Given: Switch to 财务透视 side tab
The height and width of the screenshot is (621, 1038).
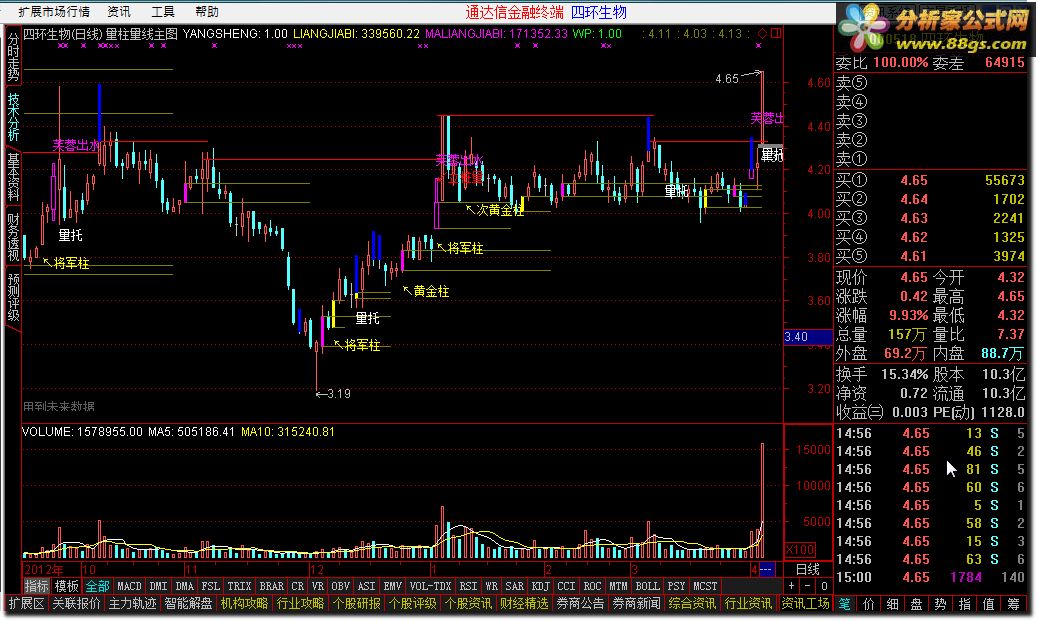Looking at the screenshot, I should point(13,236).
